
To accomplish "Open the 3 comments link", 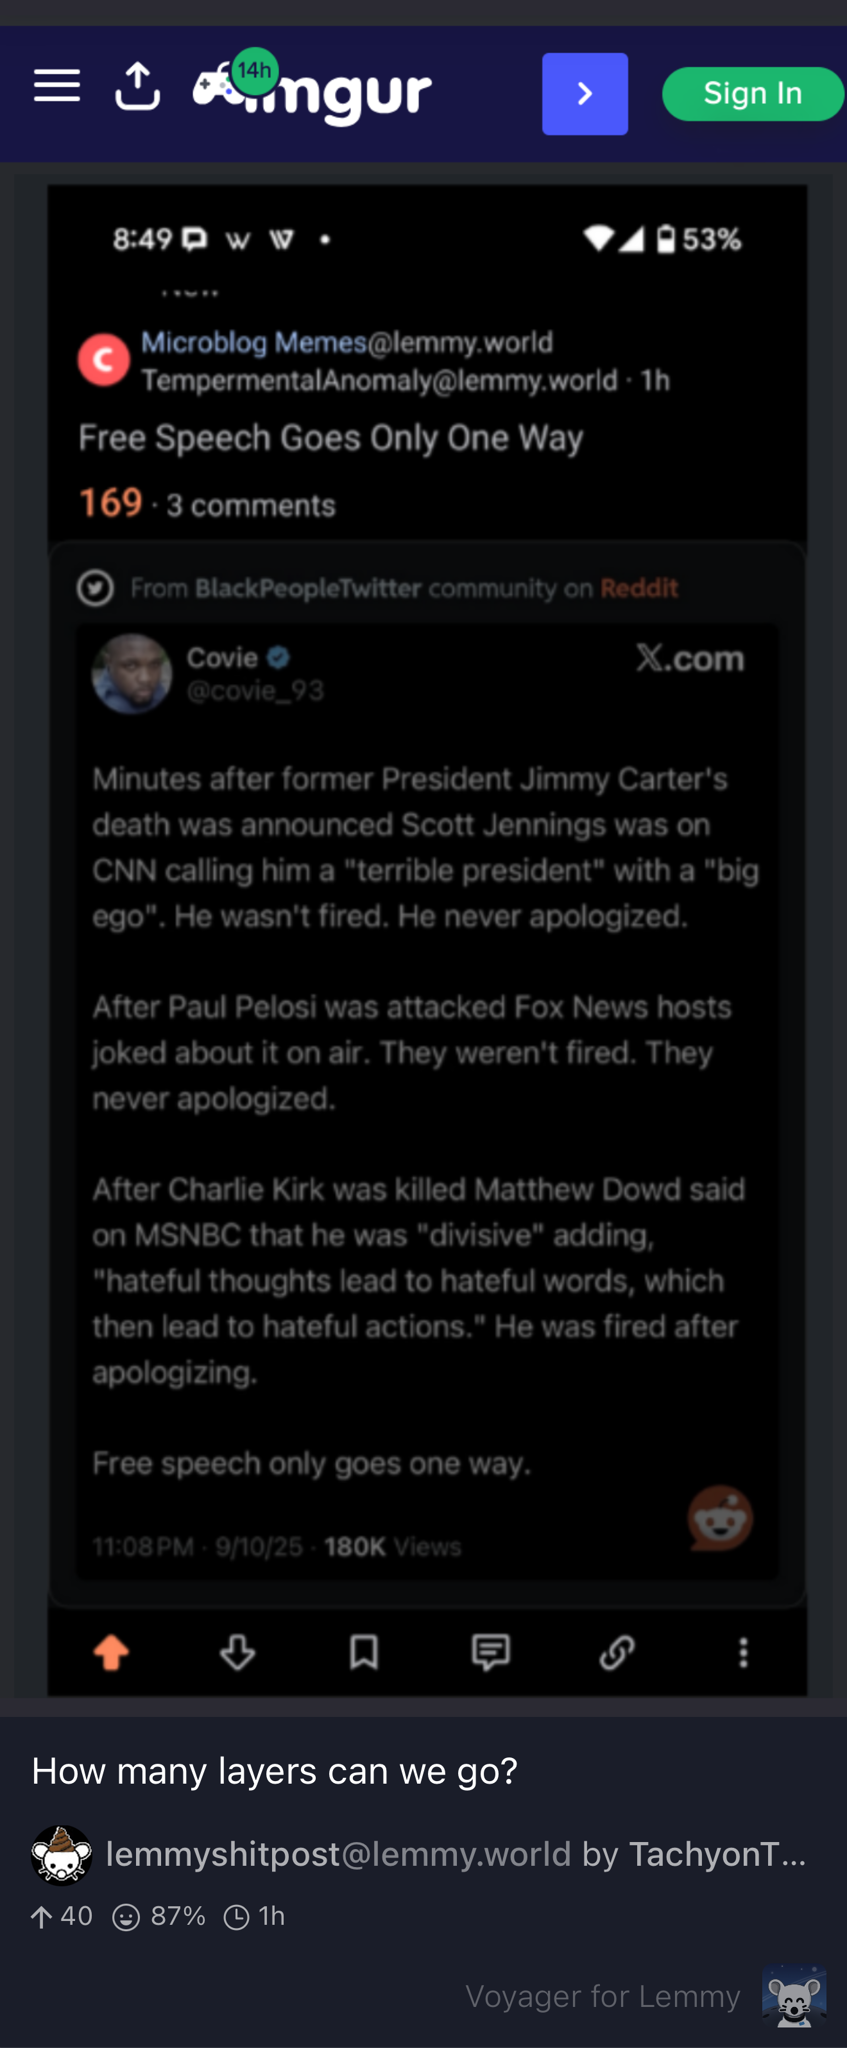I will [251, 506].
